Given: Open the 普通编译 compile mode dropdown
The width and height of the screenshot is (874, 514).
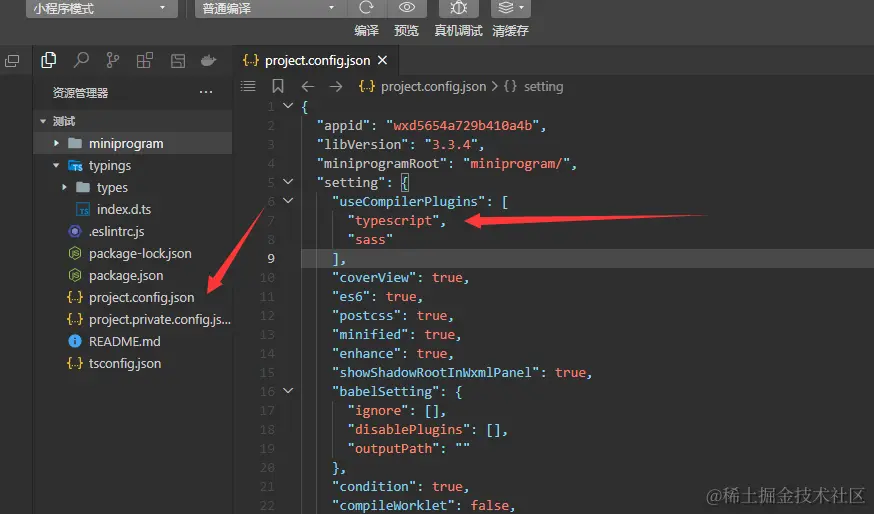Looking at the screenshot, I should (x=270, y=8).
